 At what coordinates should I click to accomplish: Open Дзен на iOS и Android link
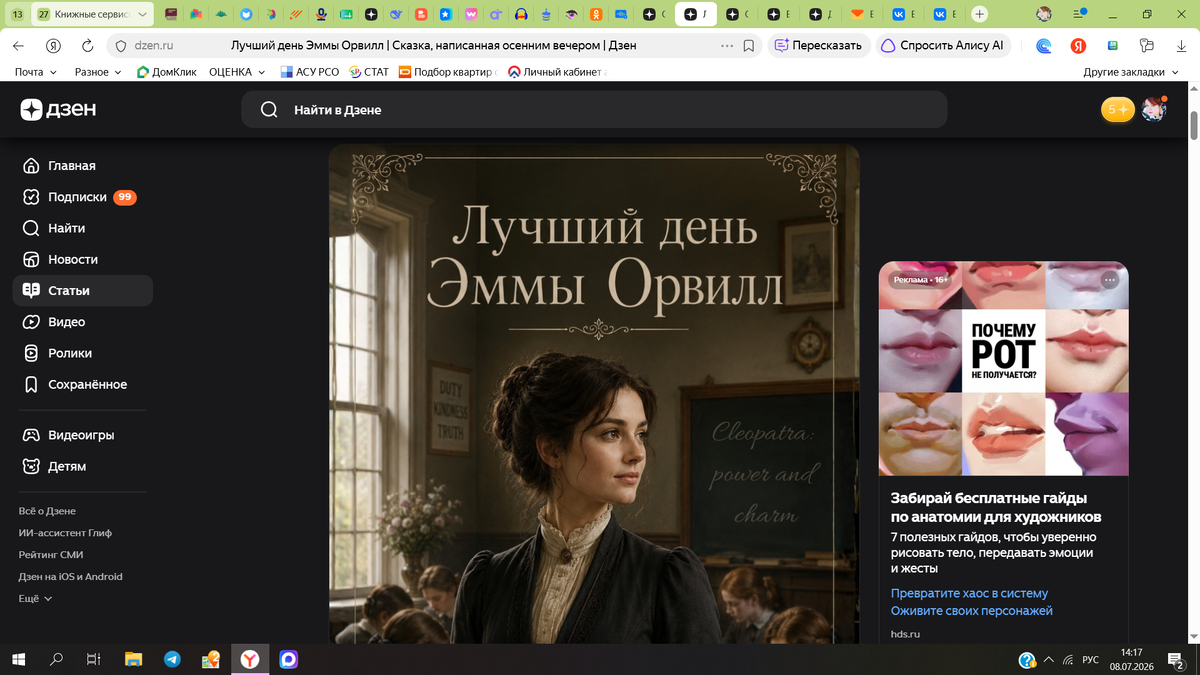point(71,577)
